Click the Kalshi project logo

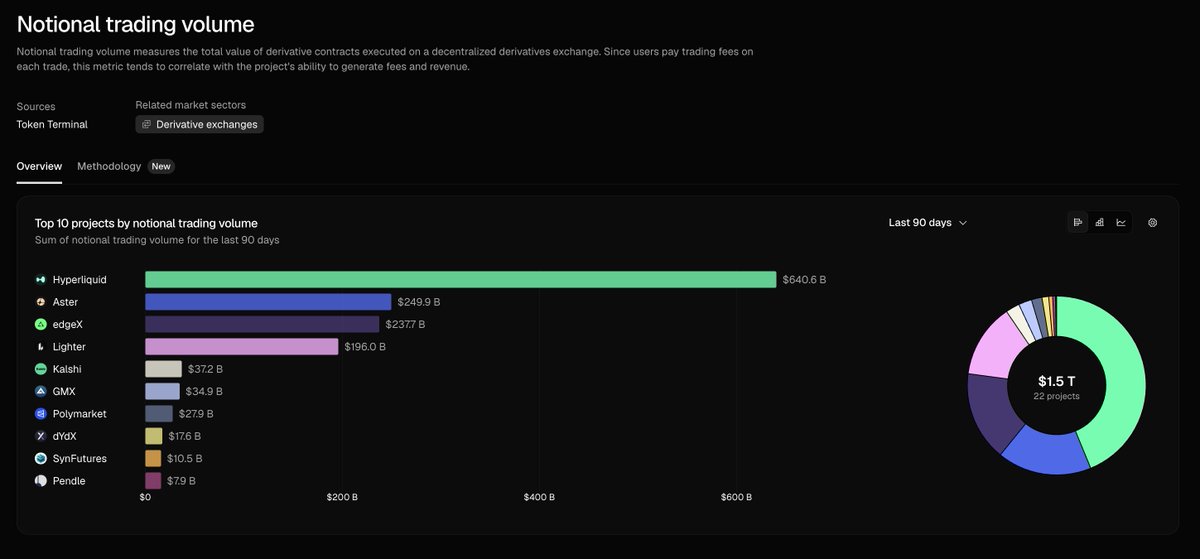pyautogui.click(x=41, y=369)
